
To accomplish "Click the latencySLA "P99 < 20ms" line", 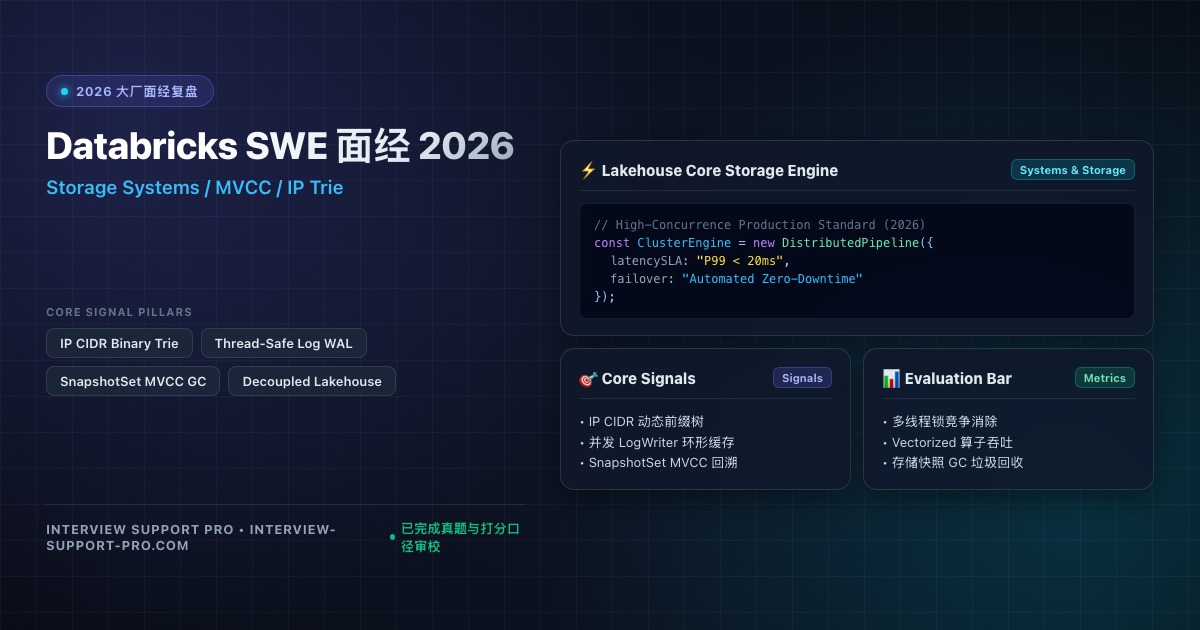I will (x=700, y=261).
